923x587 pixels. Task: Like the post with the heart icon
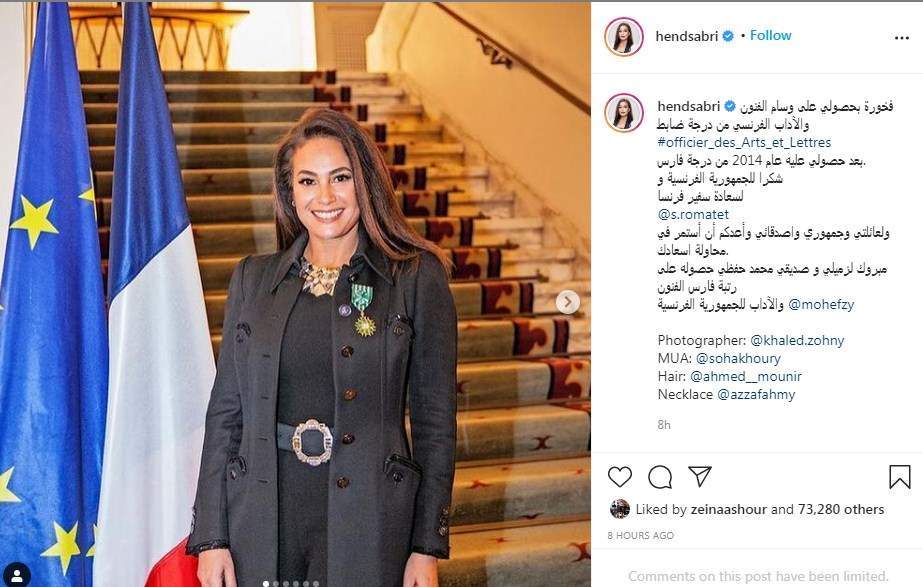point(619,476)
